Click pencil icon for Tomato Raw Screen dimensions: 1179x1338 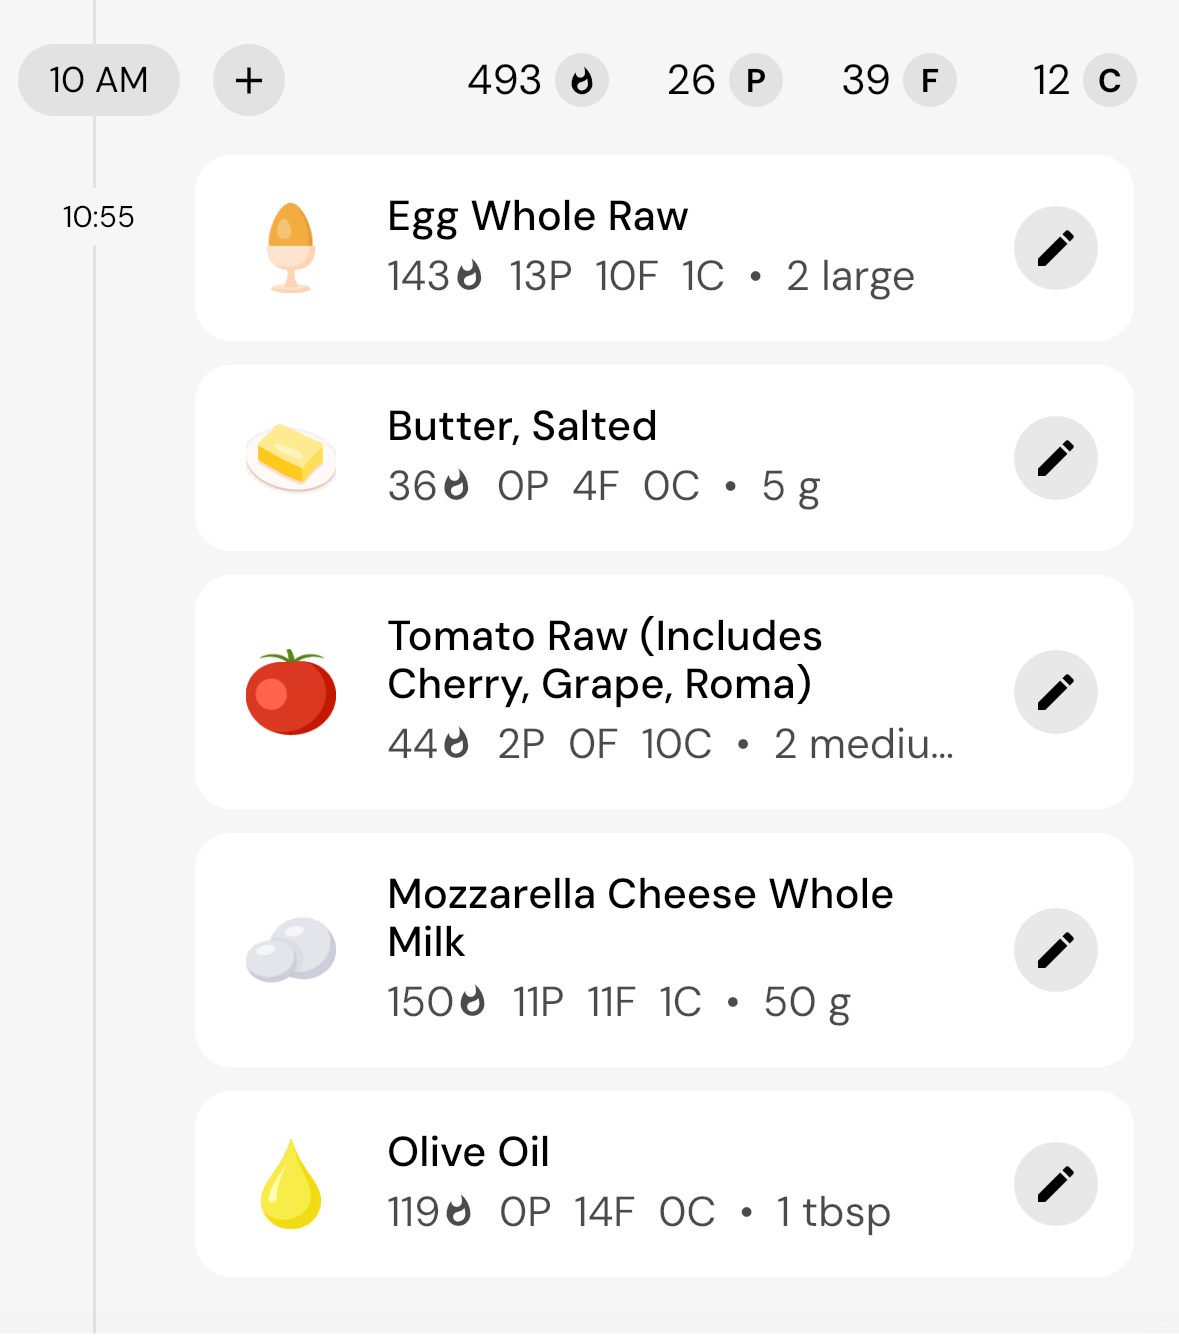point(1055,692)
